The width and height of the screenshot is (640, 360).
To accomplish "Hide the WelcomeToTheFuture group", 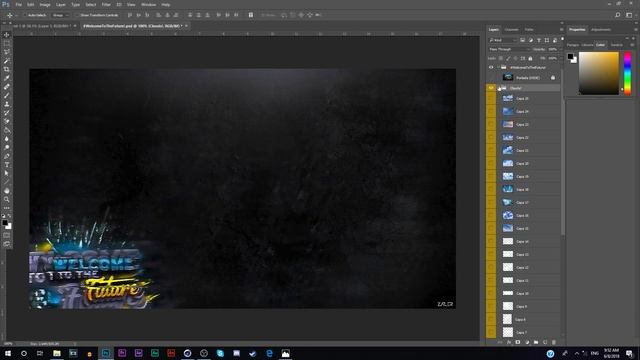I will pos(491,67).
